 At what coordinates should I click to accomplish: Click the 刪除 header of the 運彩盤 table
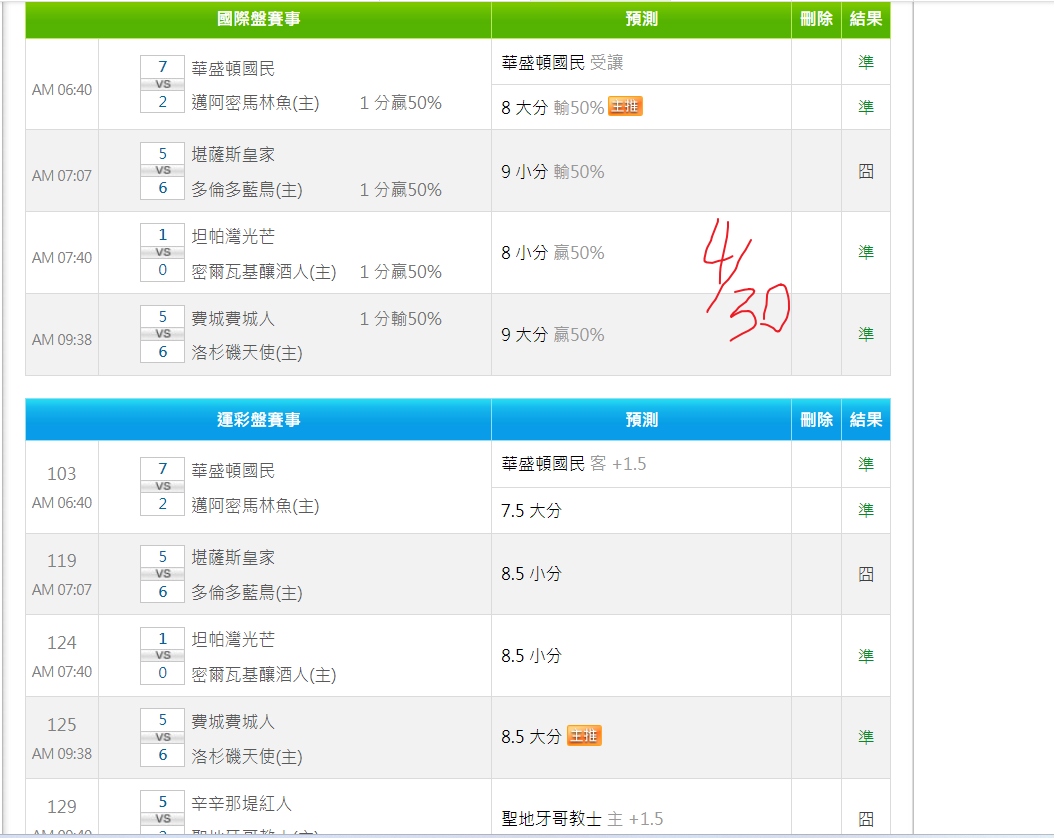coord(816,420)
